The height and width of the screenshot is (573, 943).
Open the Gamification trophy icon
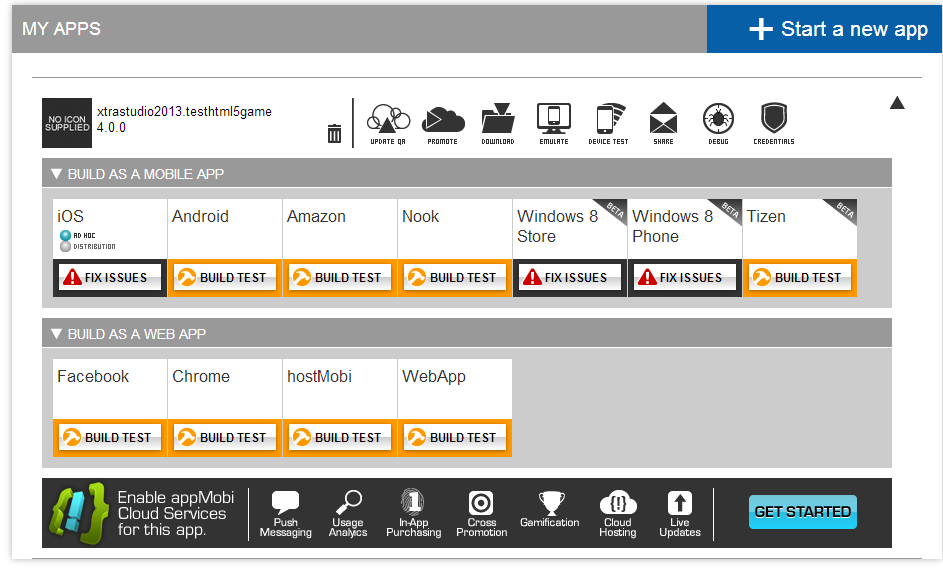550,510
